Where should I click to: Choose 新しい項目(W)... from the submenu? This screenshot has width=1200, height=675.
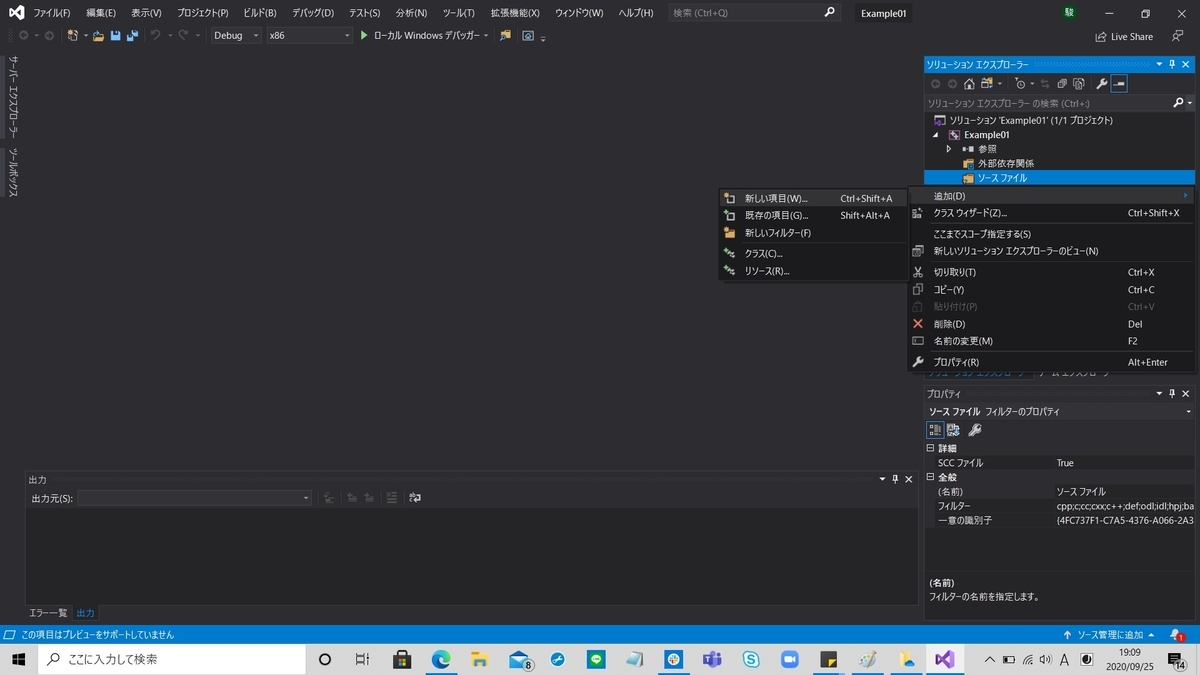click(x=813, y=198)
